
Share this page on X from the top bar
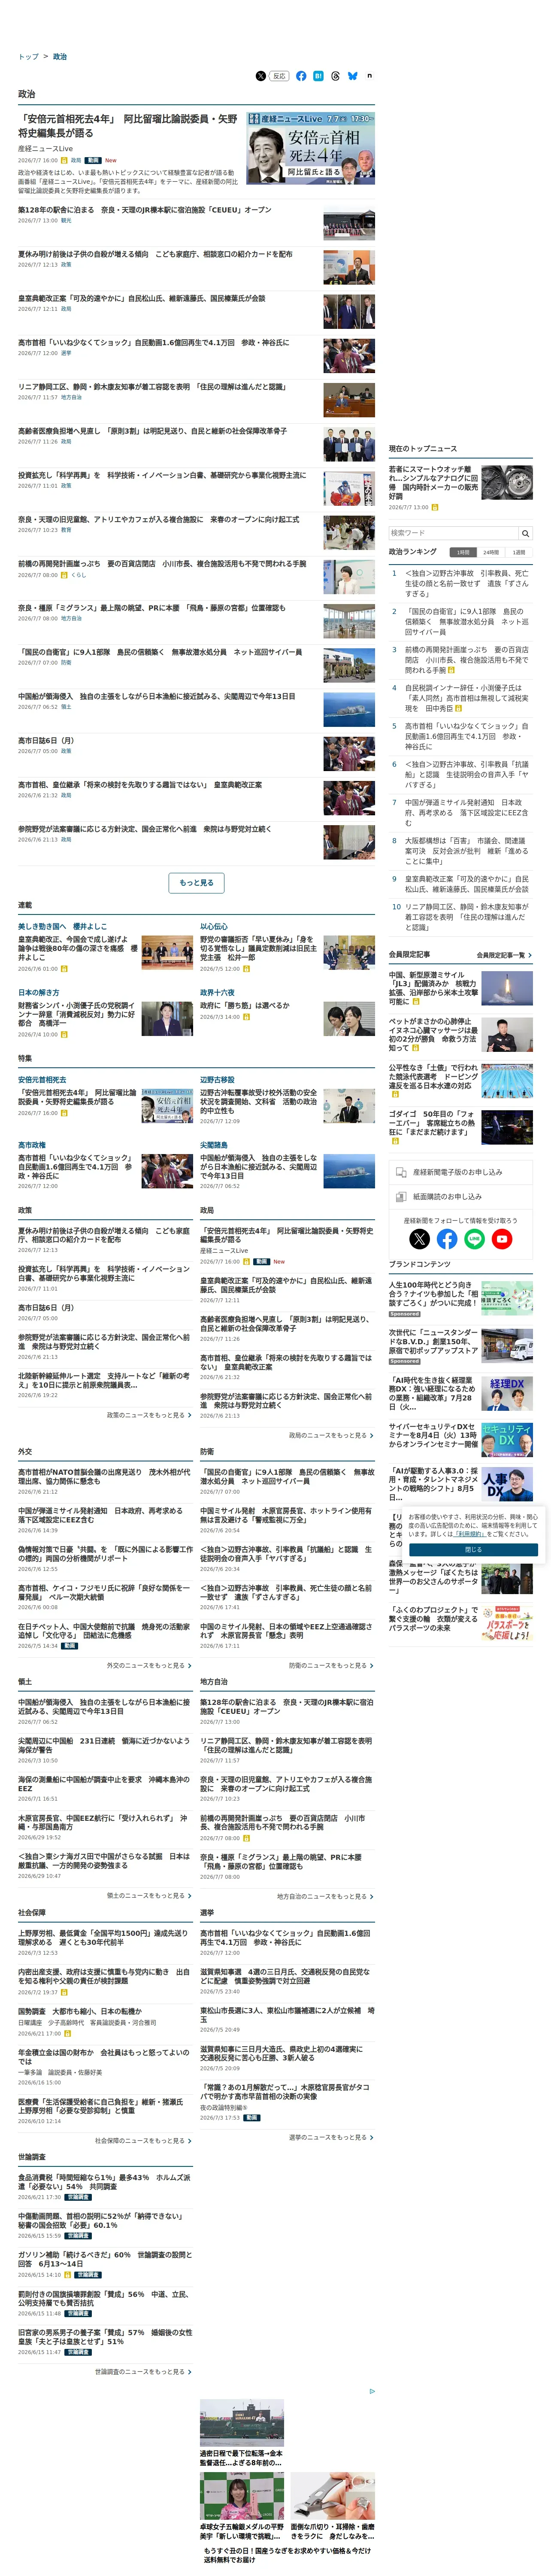coord(260,76)
